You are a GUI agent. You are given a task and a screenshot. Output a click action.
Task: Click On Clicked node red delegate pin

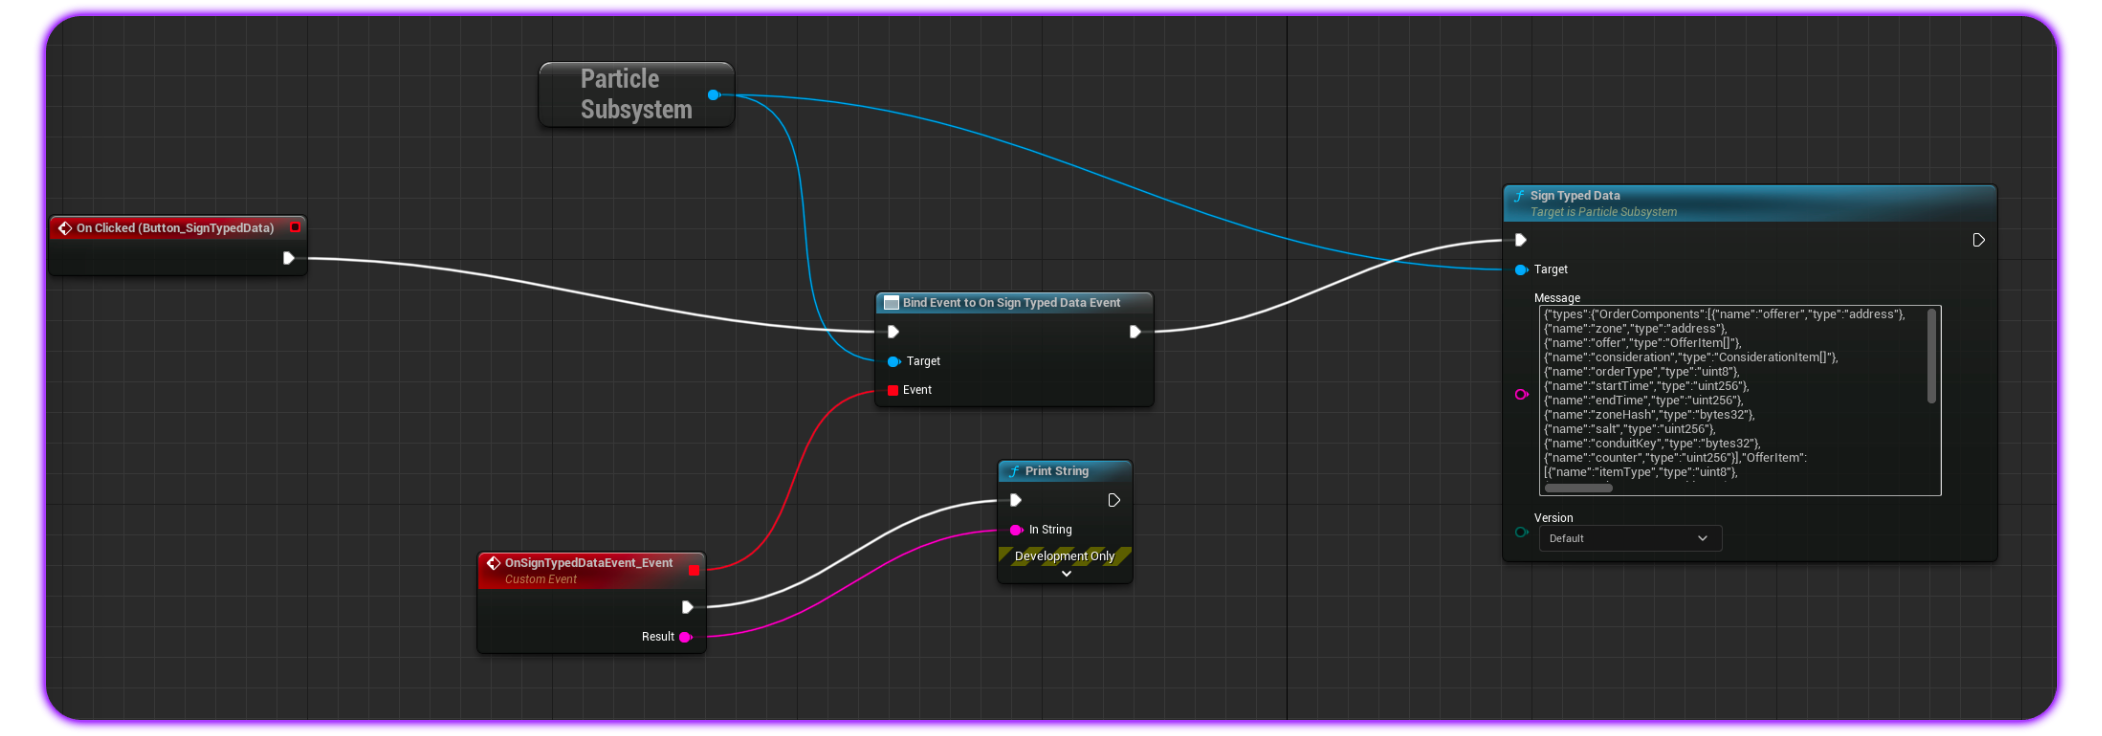[295, 227]
